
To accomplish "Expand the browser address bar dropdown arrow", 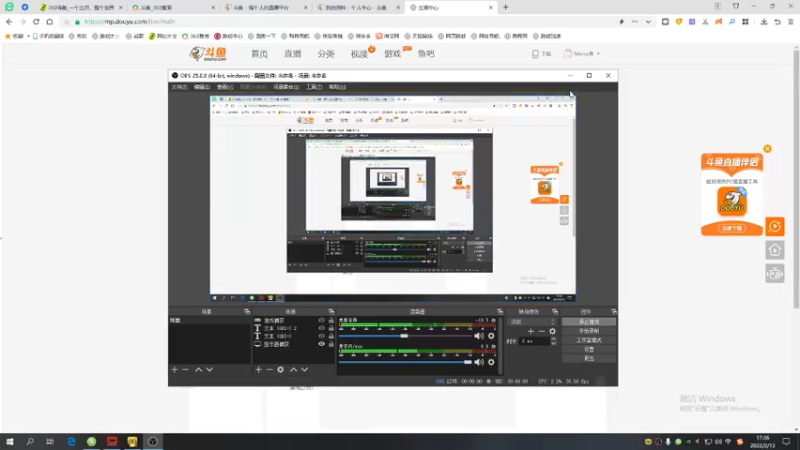I will pyautogui.click(x=648, y=22).
